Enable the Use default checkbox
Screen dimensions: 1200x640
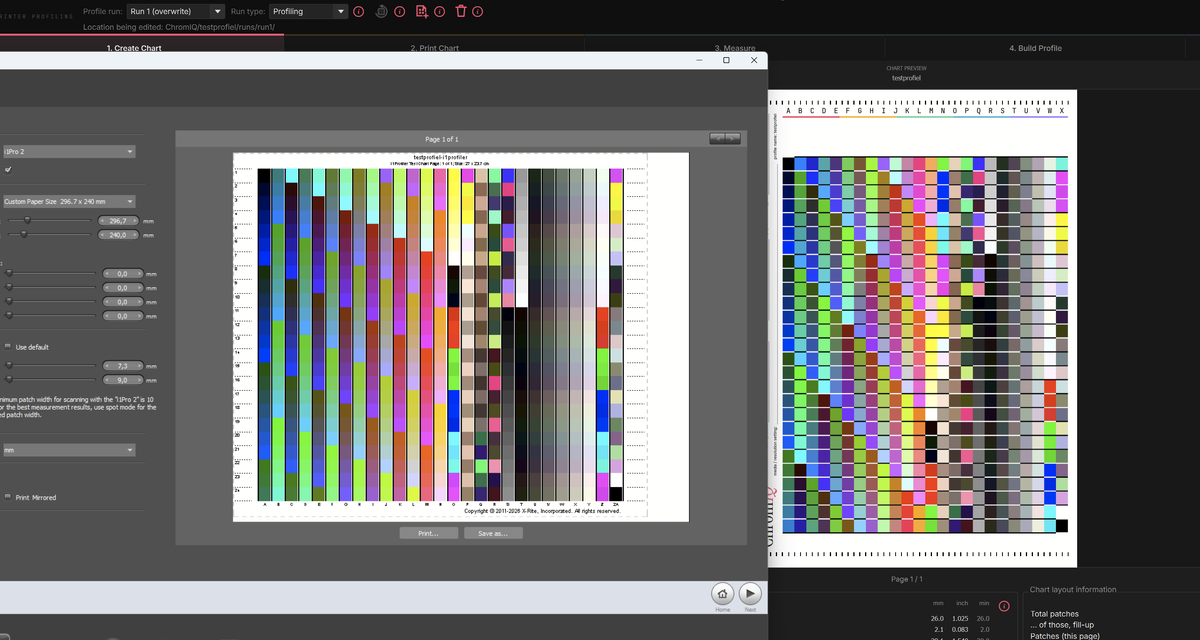[8, 346]
